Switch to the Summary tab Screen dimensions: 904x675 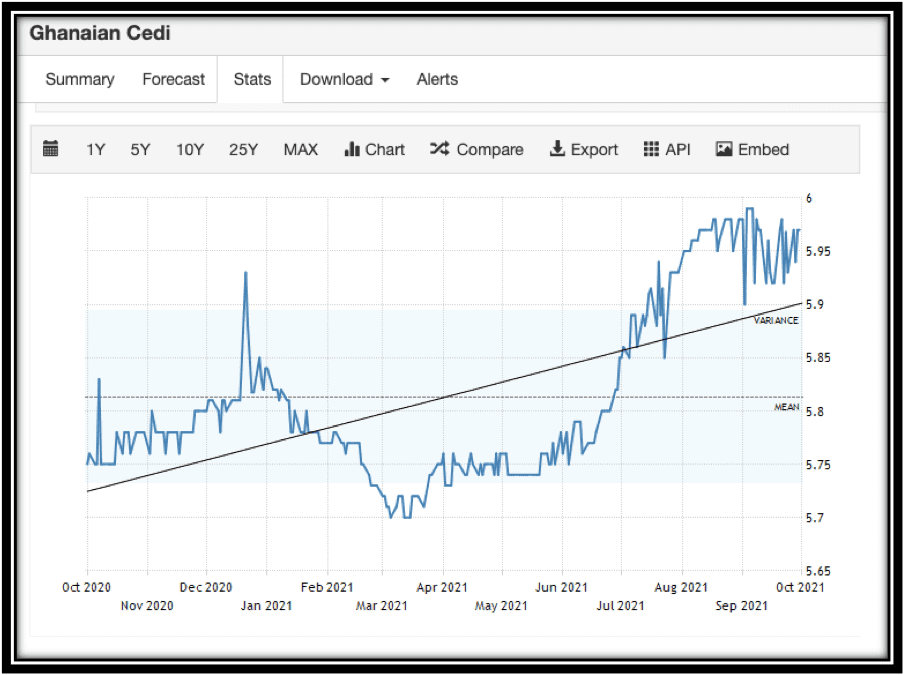[x=80, y=80]
